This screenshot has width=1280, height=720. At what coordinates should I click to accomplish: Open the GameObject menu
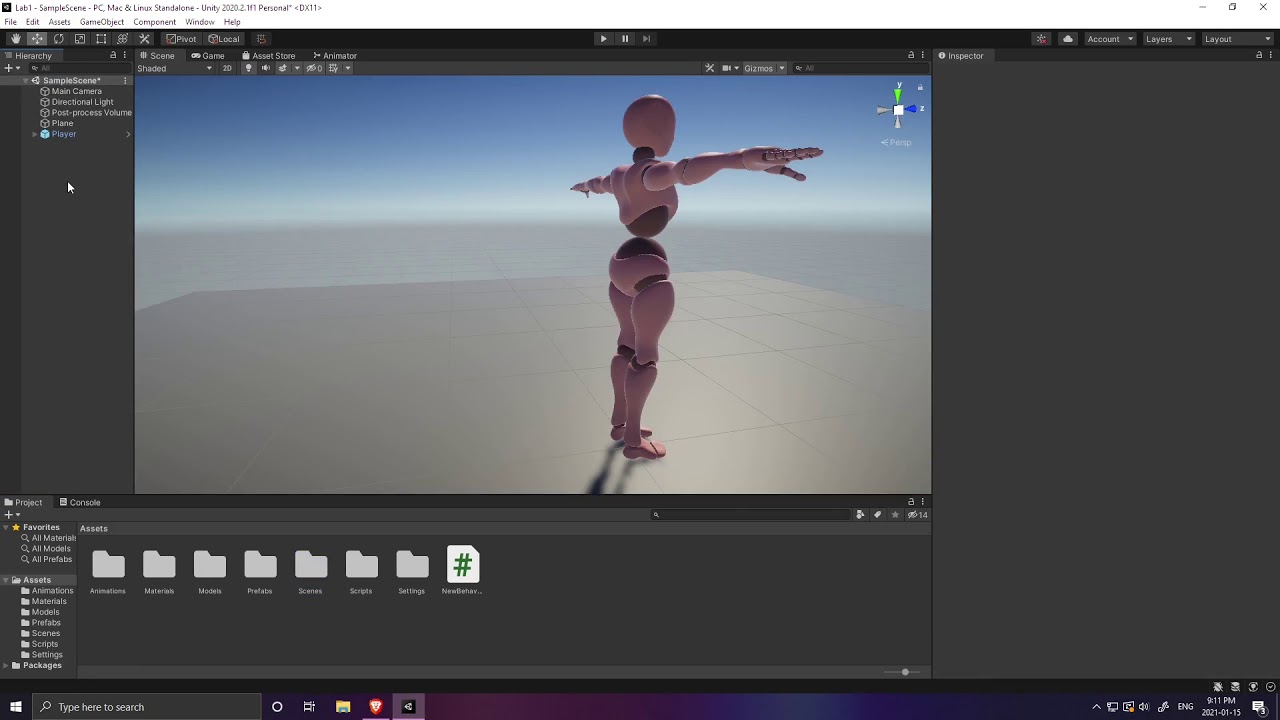(x=102, y=22)
